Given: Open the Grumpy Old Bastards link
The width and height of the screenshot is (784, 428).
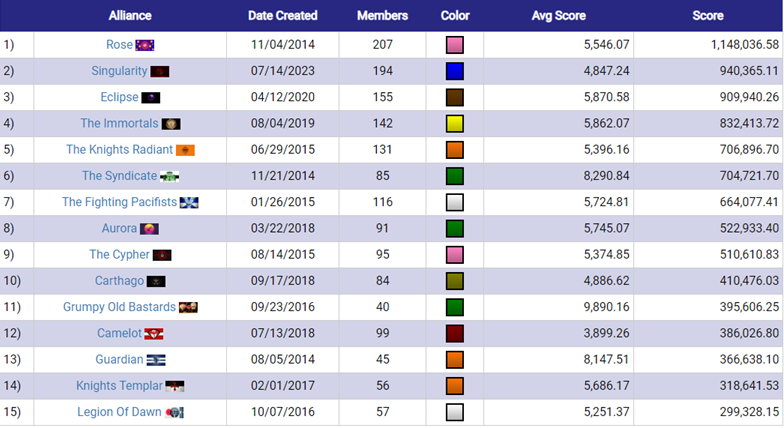Looking at the screenshot, I should 119,307.
